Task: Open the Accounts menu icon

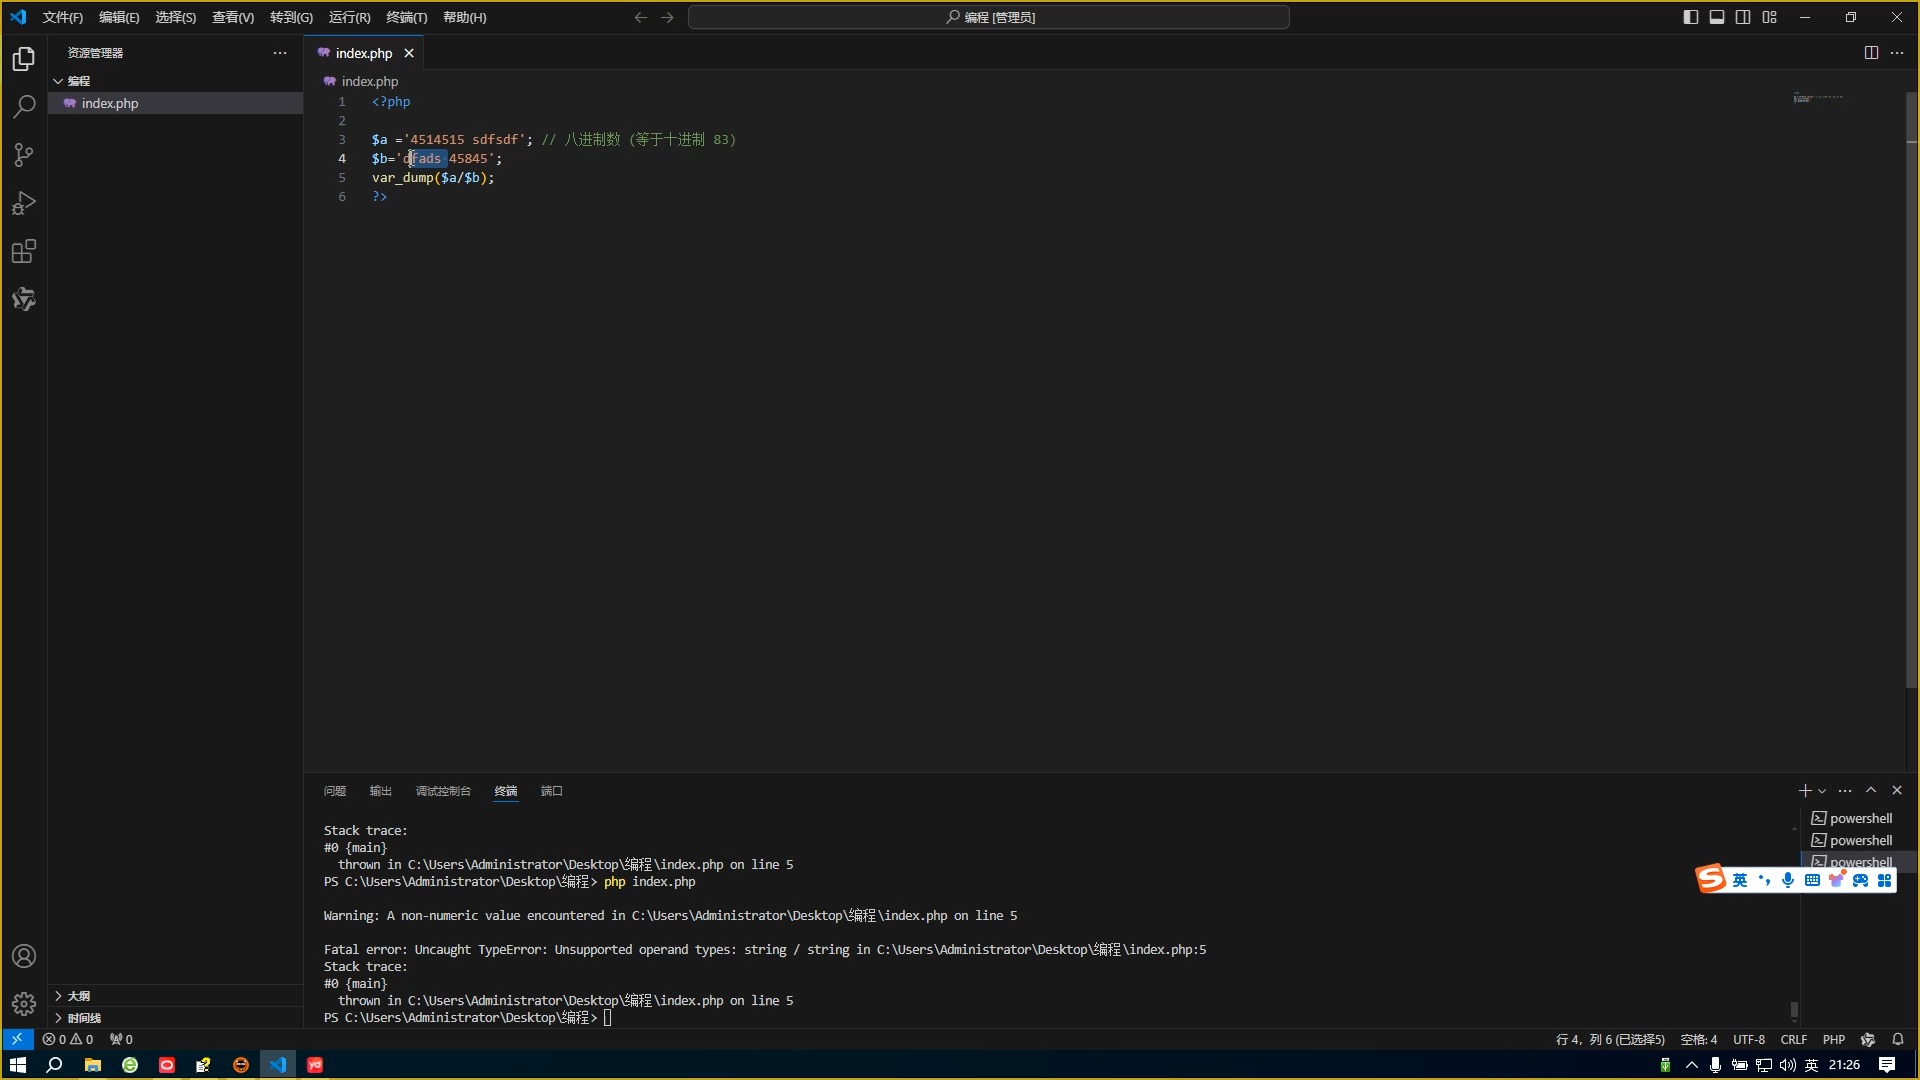Action: click(24, 956)
